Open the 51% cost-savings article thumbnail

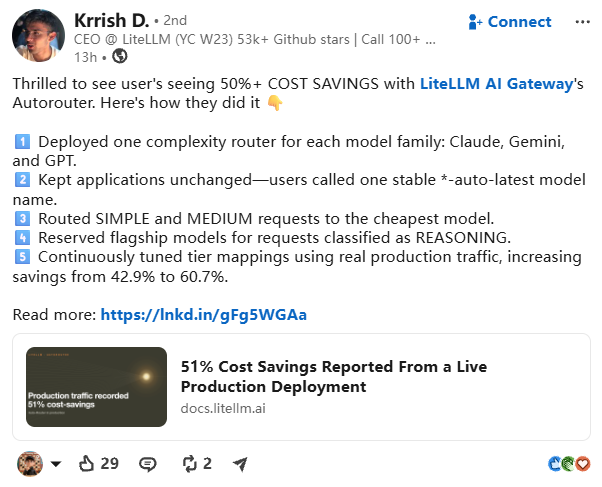pyautogui.click(x=96, y=387)
